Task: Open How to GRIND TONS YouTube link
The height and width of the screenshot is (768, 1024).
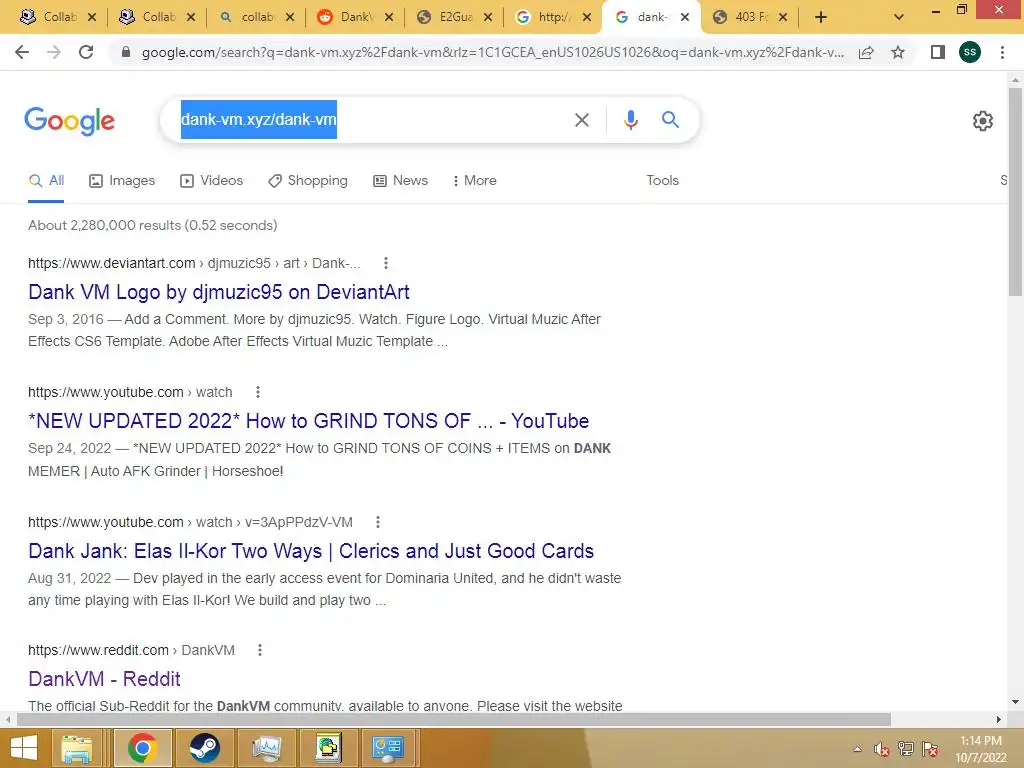Action: pos(308,421)
